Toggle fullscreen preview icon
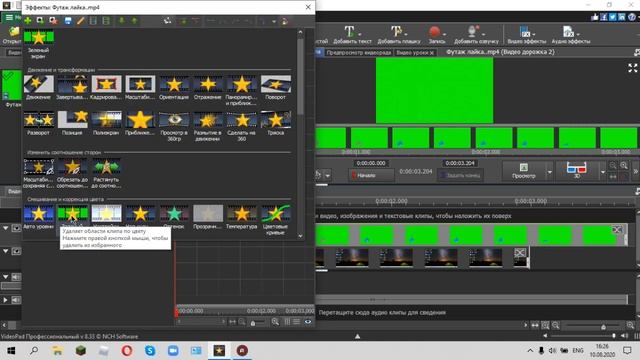Image resolution: width=640 pixels, height=360 pixels. [x=632, y=68]
